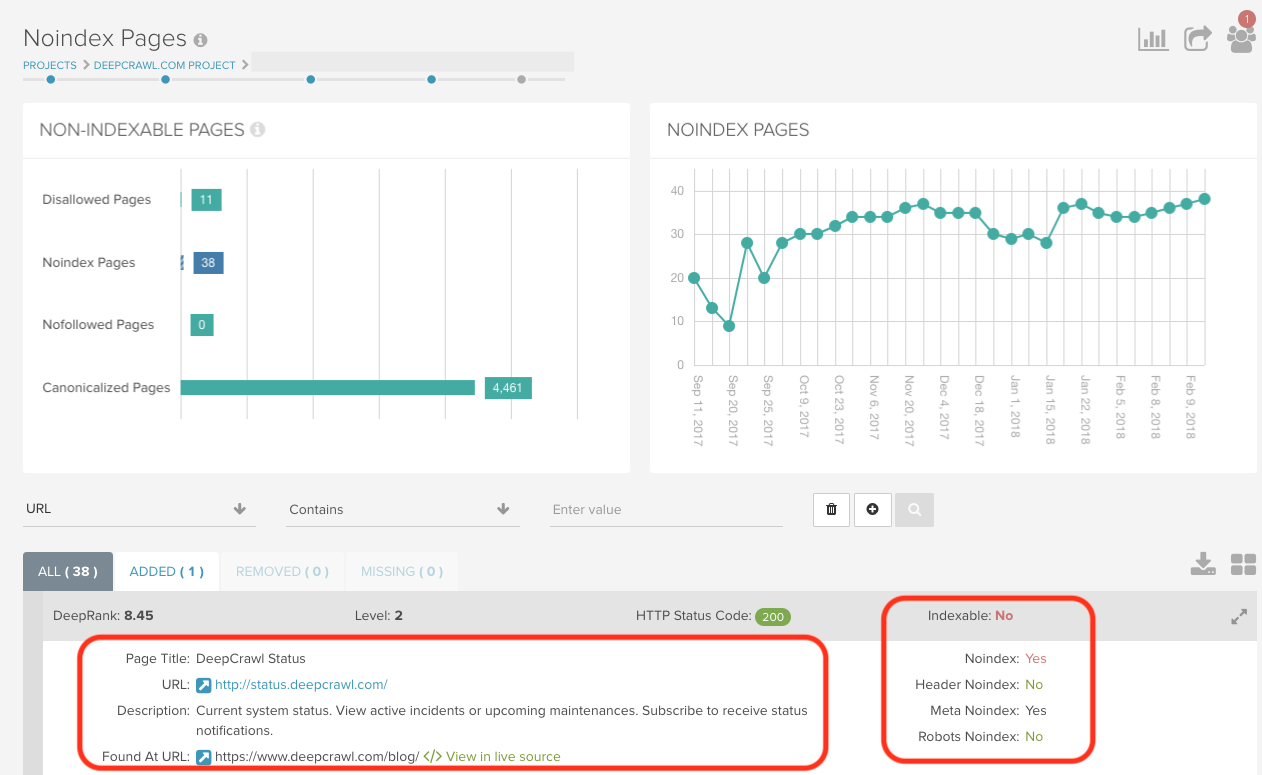The image size is (1262, 775).
Task: Open the bar chart reports icon
Action: [1153, 39]
